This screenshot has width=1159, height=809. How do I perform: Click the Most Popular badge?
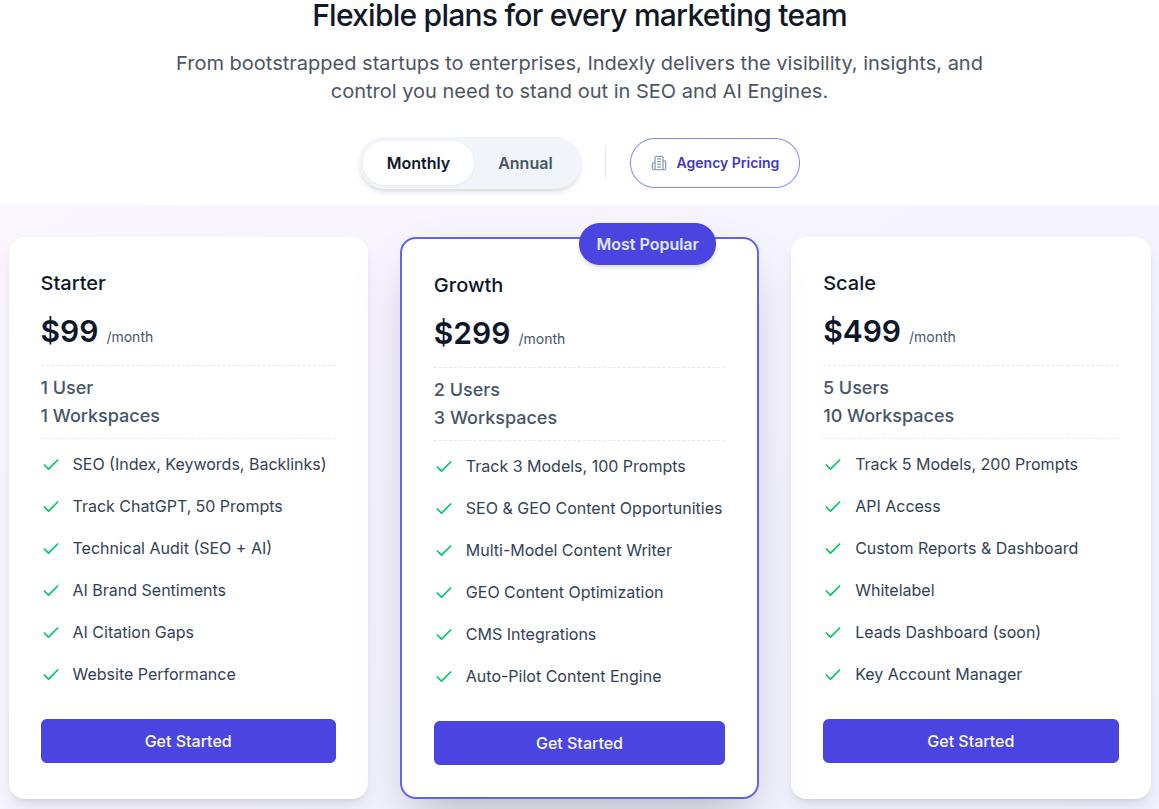point(647,244)
